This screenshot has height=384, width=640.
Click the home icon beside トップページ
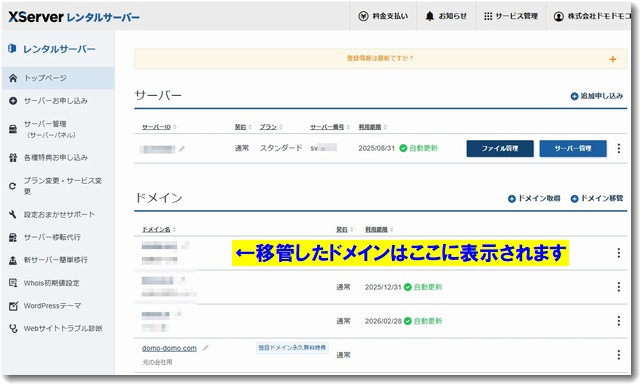click(13, 78)
